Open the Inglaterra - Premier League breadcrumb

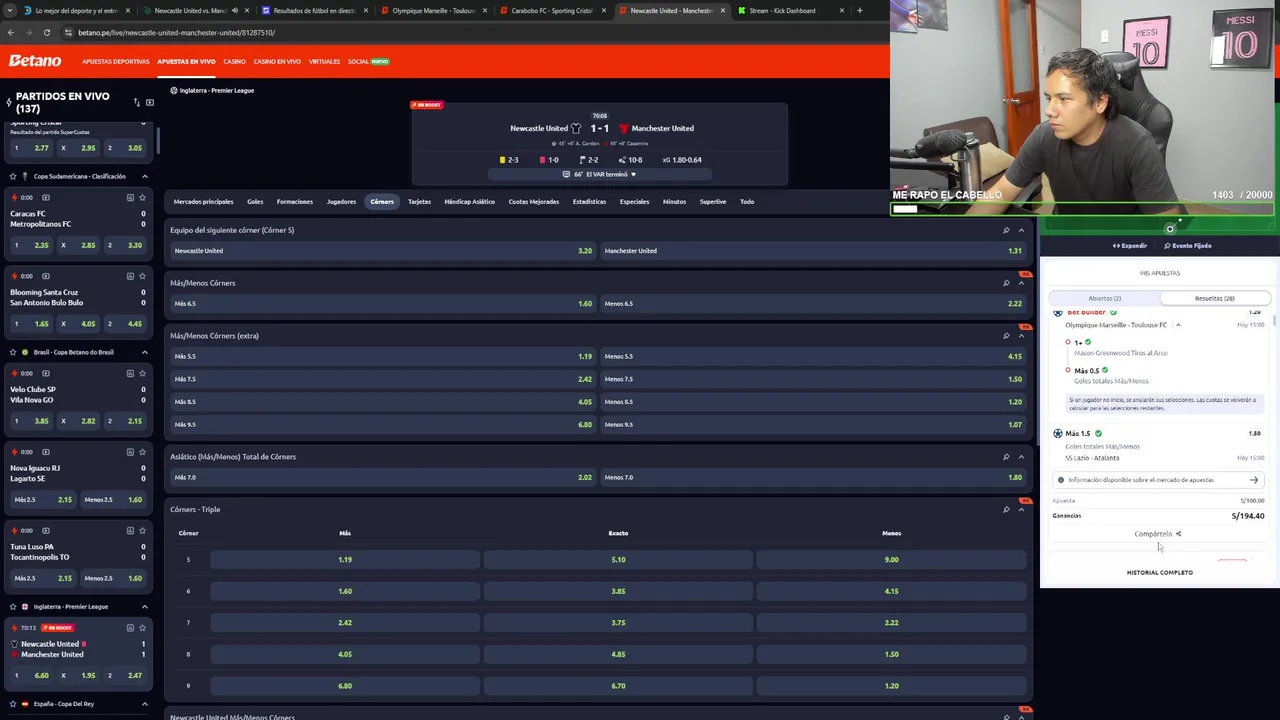[x=212, y=91]
